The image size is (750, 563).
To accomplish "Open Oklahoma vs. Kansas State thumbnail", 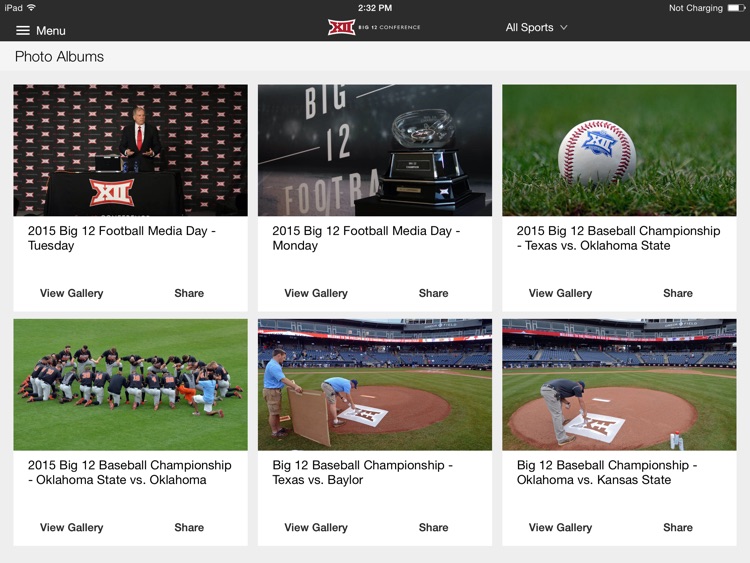I will pos(619,385).
